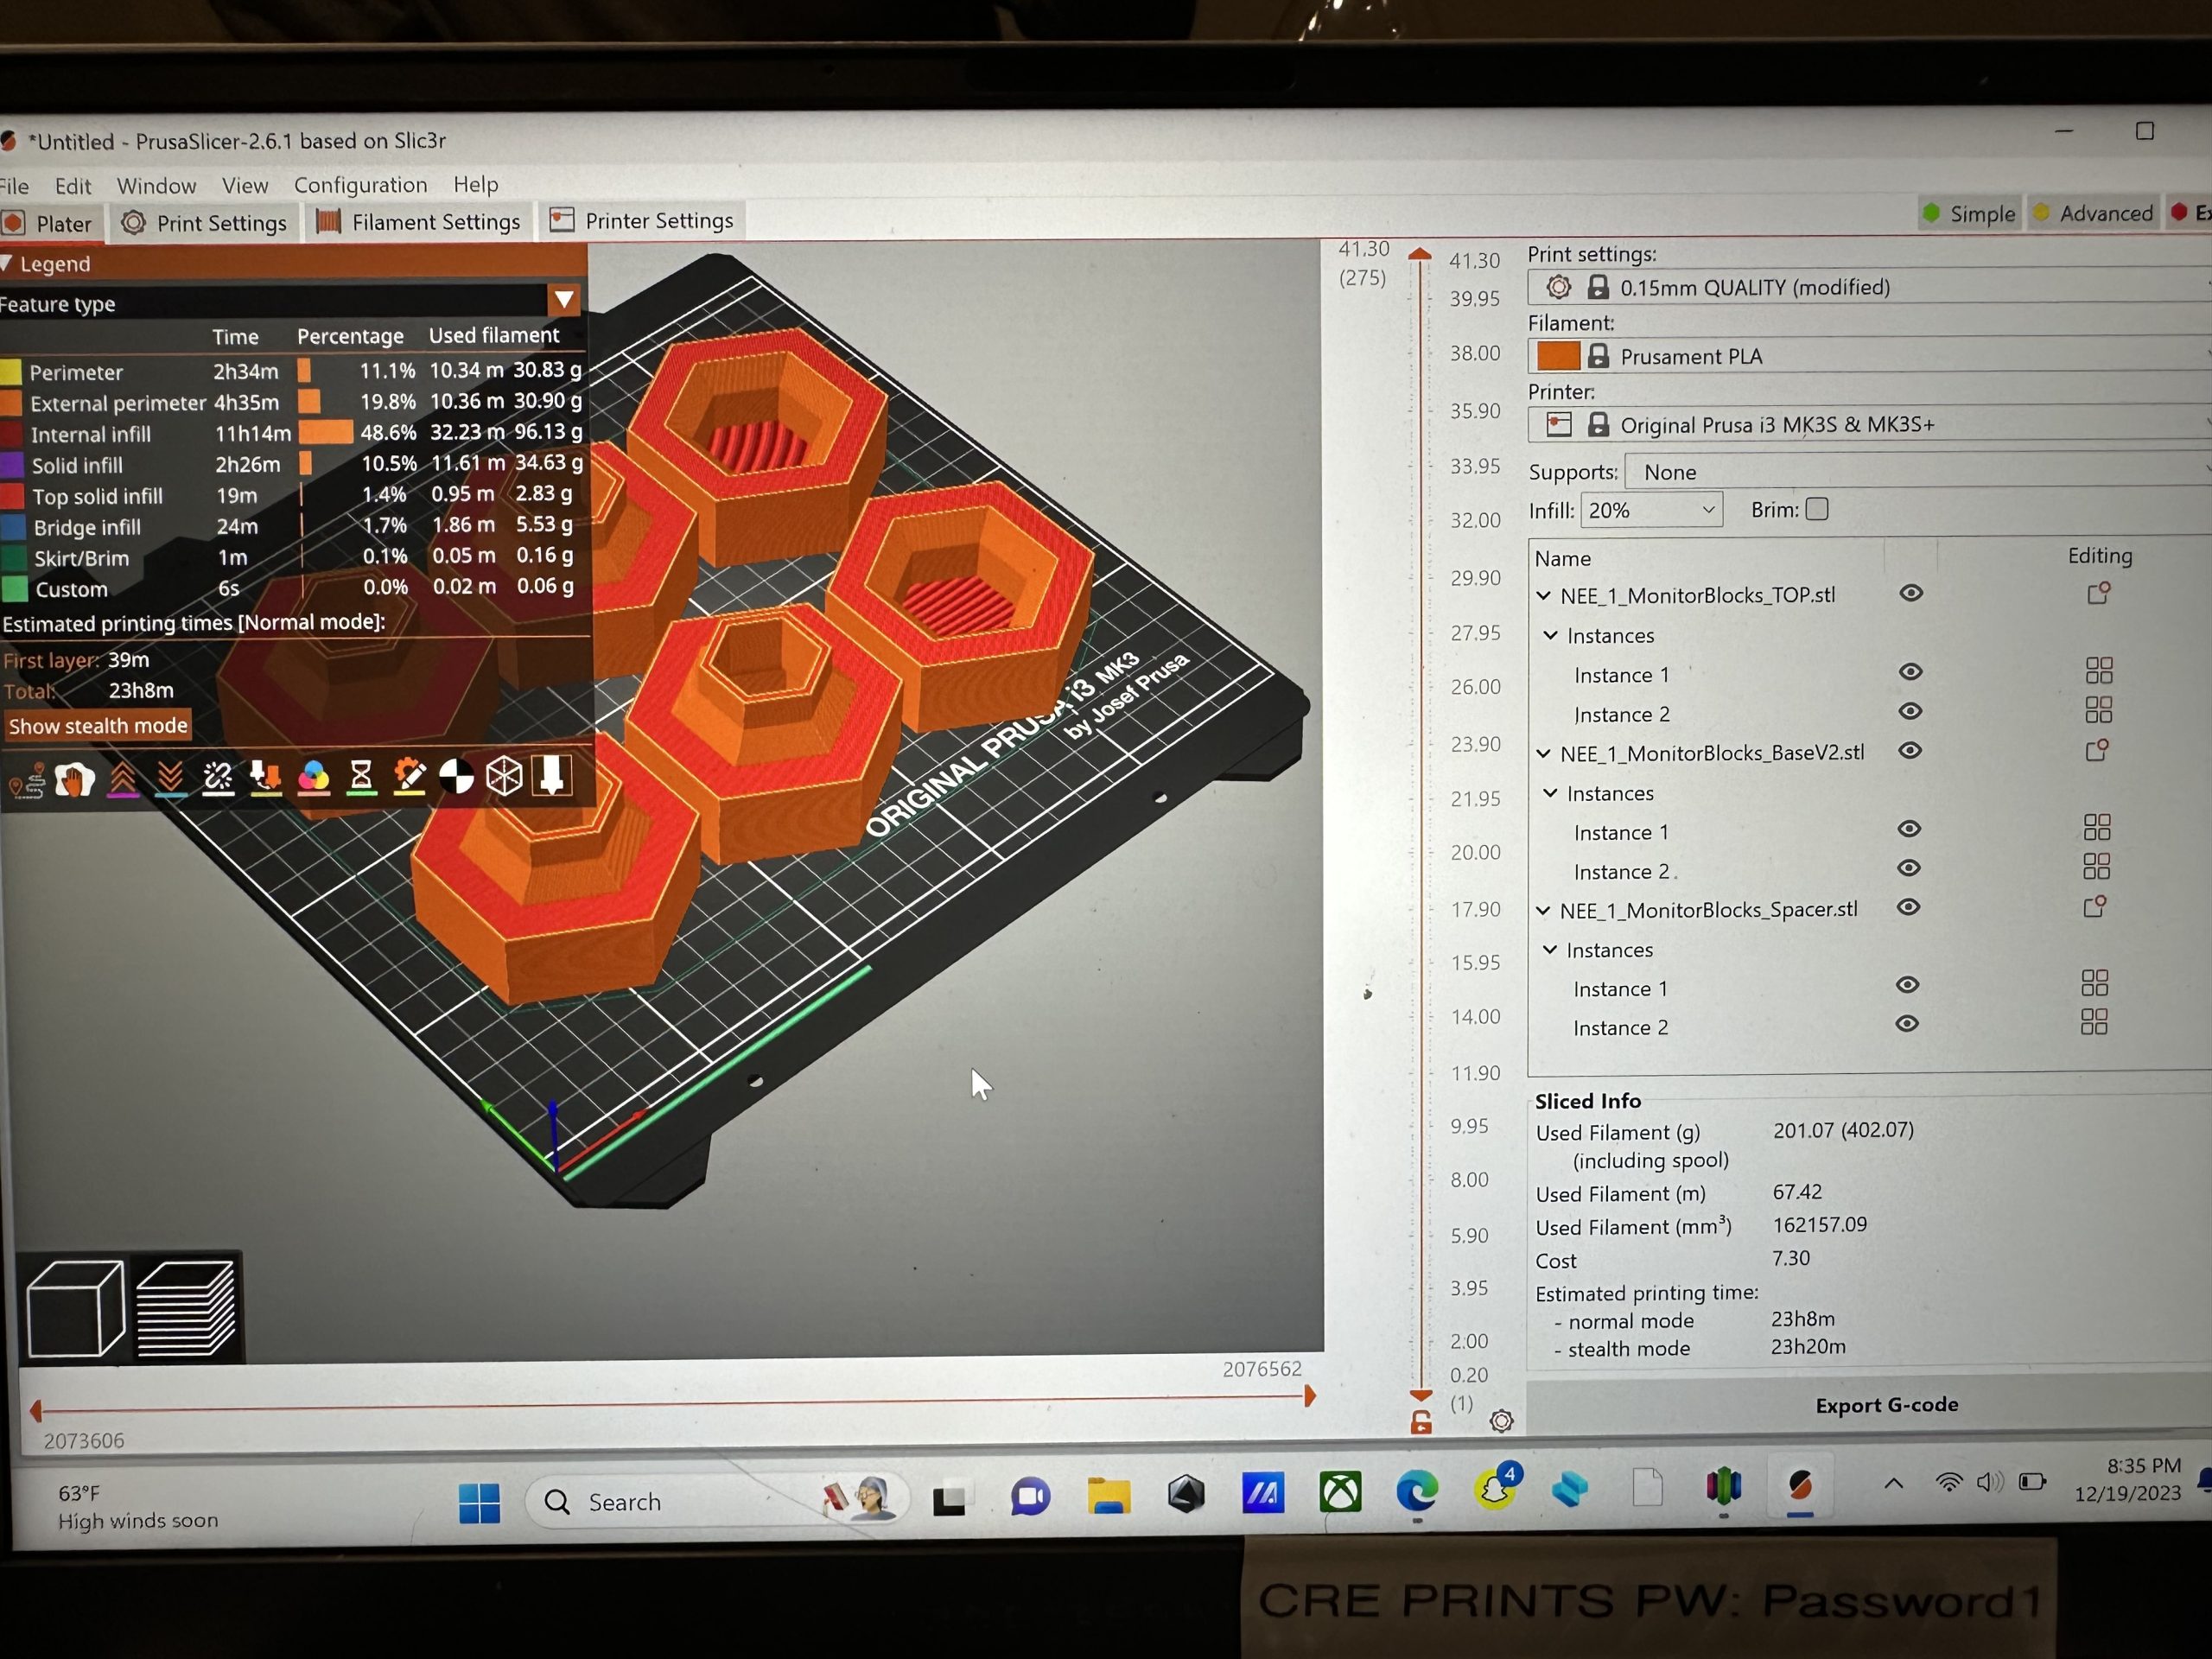Open the Configuration menu

(x=360, y=184)
